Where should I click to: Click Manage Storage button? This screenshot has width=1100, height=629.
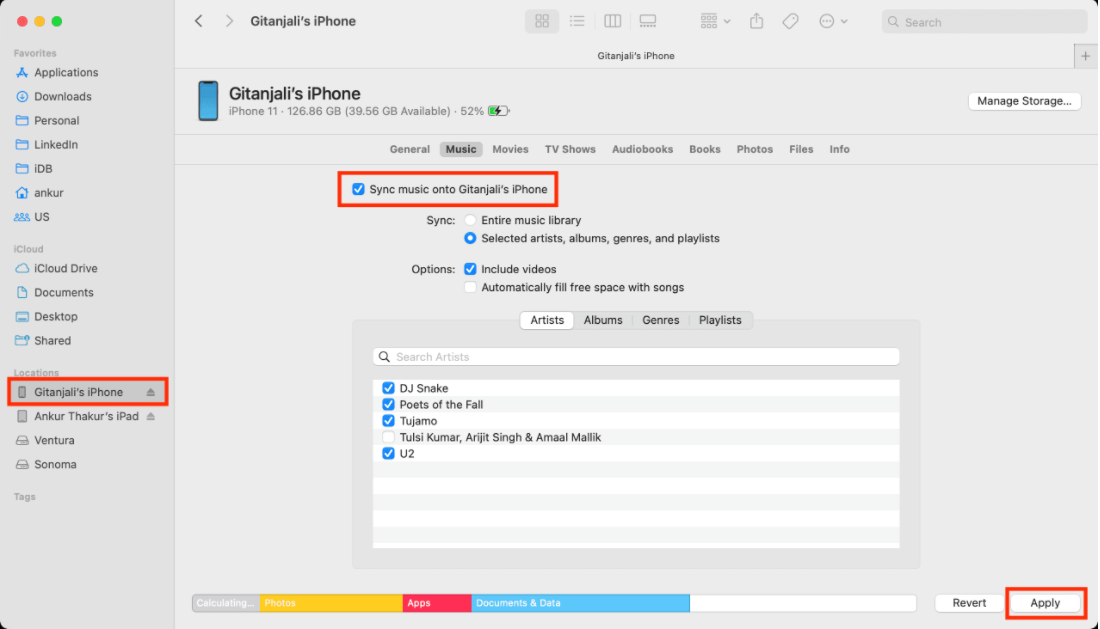pos(1024,101)
